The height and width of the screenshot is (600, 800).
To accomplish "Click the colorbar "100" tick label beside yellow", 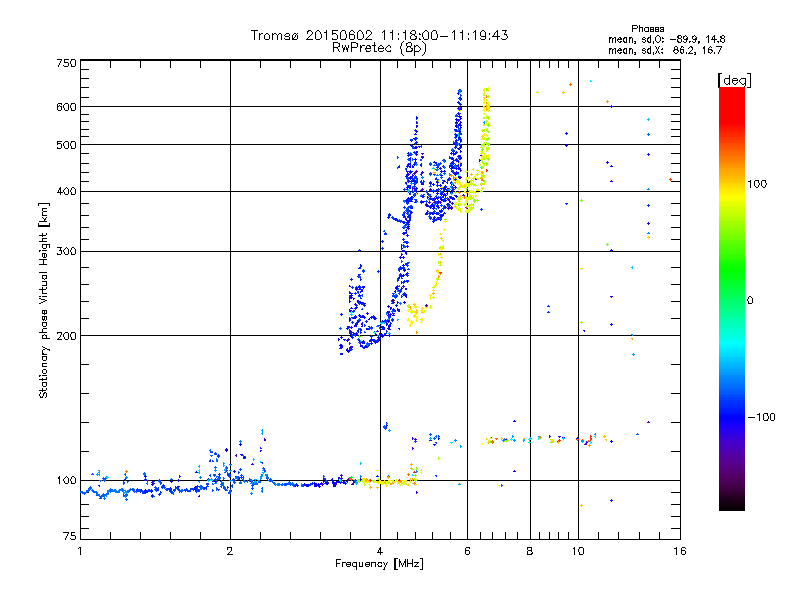I will 757,184.
